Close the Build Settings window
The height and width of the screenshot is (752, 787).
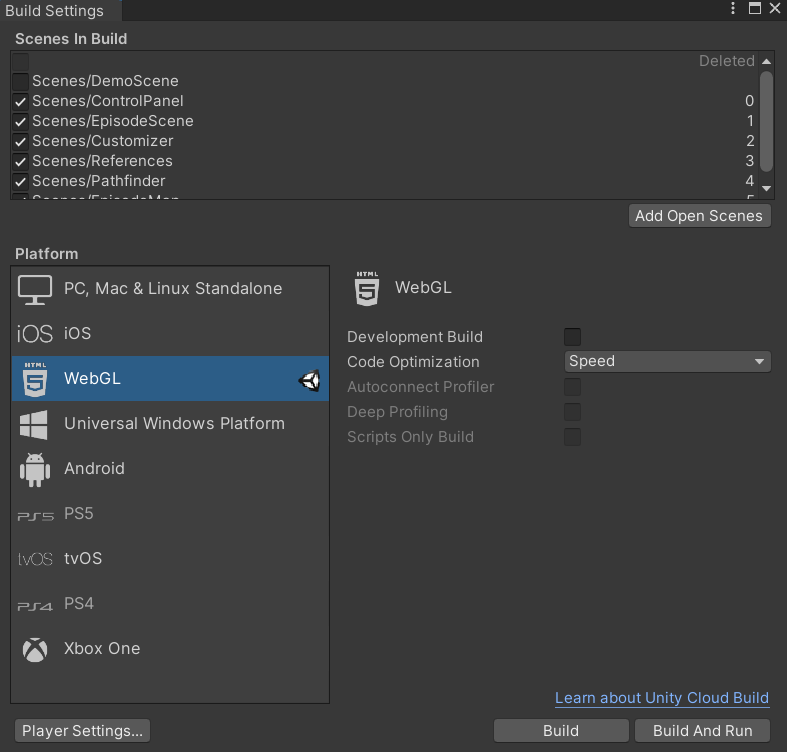click(x=774, y=8)
